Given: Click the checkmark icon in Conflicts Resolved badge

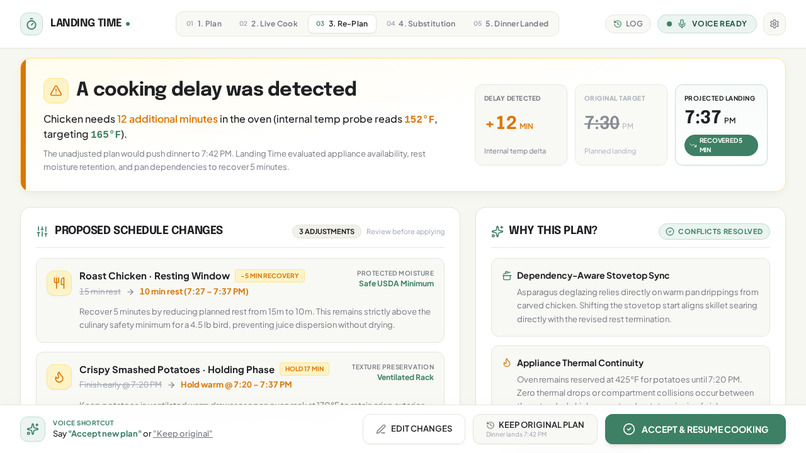Looking at the screenshot, I should click(670, 231).
